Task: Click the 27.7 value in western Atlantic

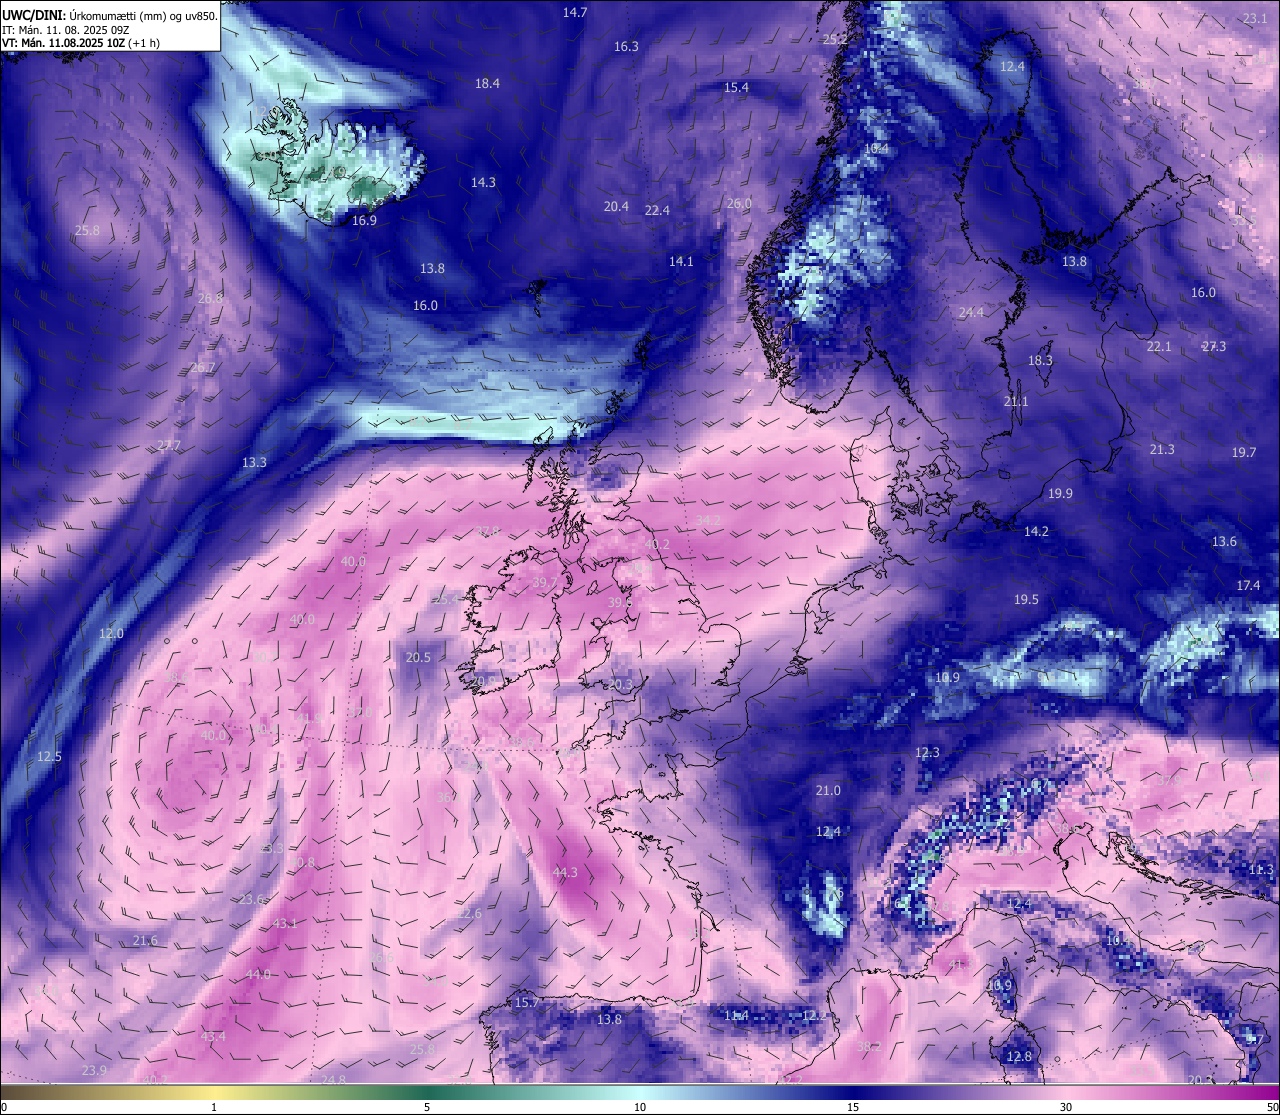Action: 169,446
